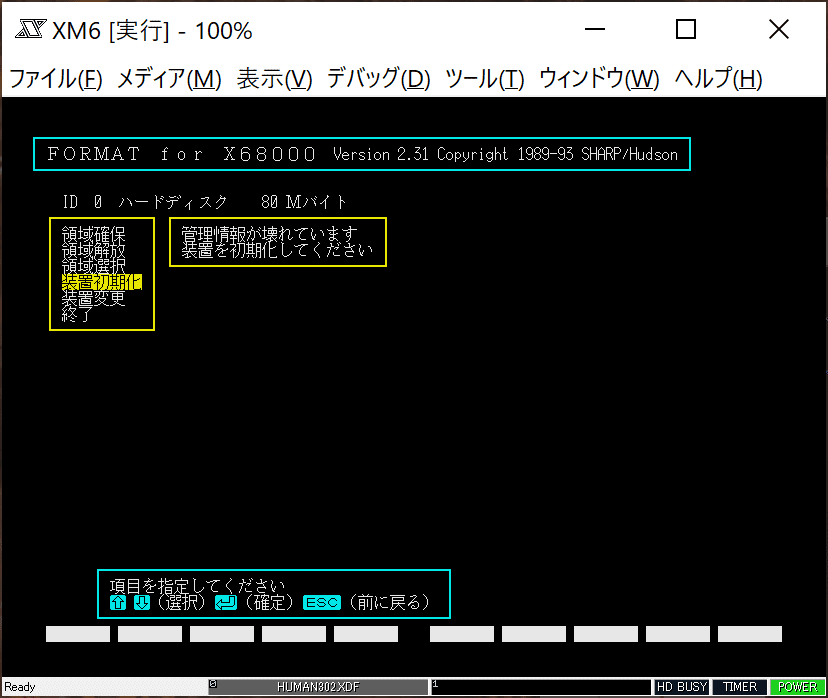Click the 項目を指定してください prompt text
The width and height of the screenshot is (828, 698).
[x=197, y=586]
